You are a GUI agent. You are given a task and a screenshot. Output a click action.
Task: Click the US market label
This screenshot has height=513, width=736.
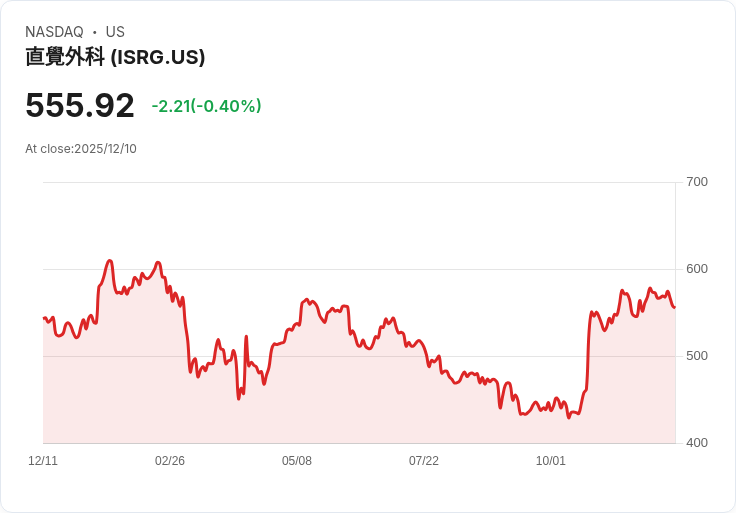coord(115,32)
